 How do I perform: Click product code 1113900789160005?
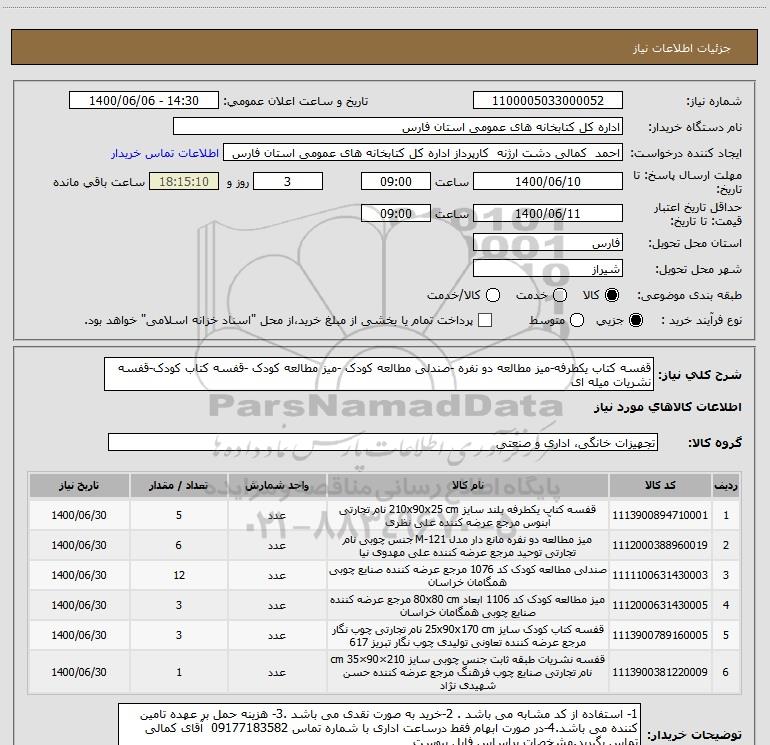(660, 635)
